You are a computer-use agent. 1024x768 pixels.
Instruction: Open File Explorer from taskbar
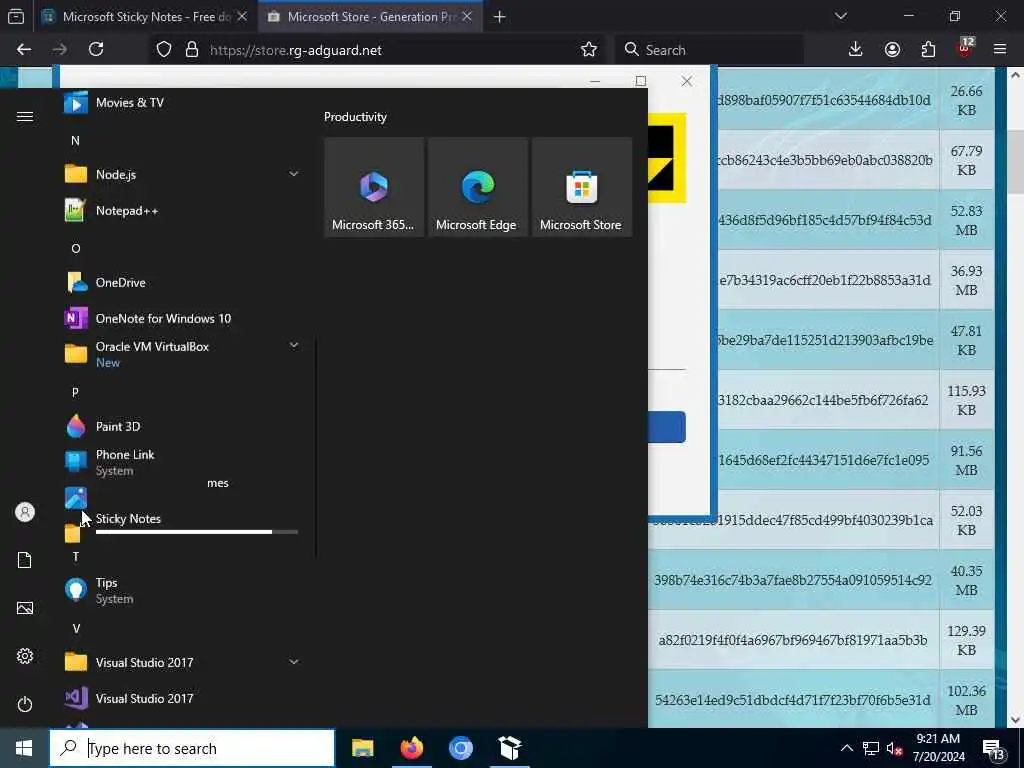click(x=362, y=748)
